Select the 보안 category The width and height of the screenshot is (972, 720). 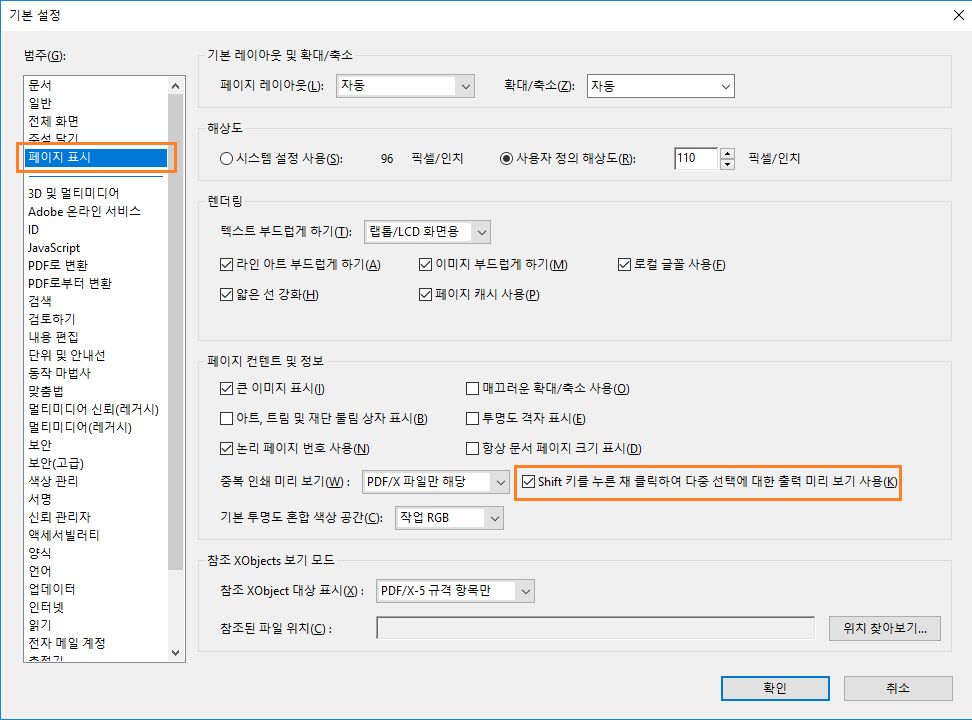pyautogui.click(x=39, y=444)
